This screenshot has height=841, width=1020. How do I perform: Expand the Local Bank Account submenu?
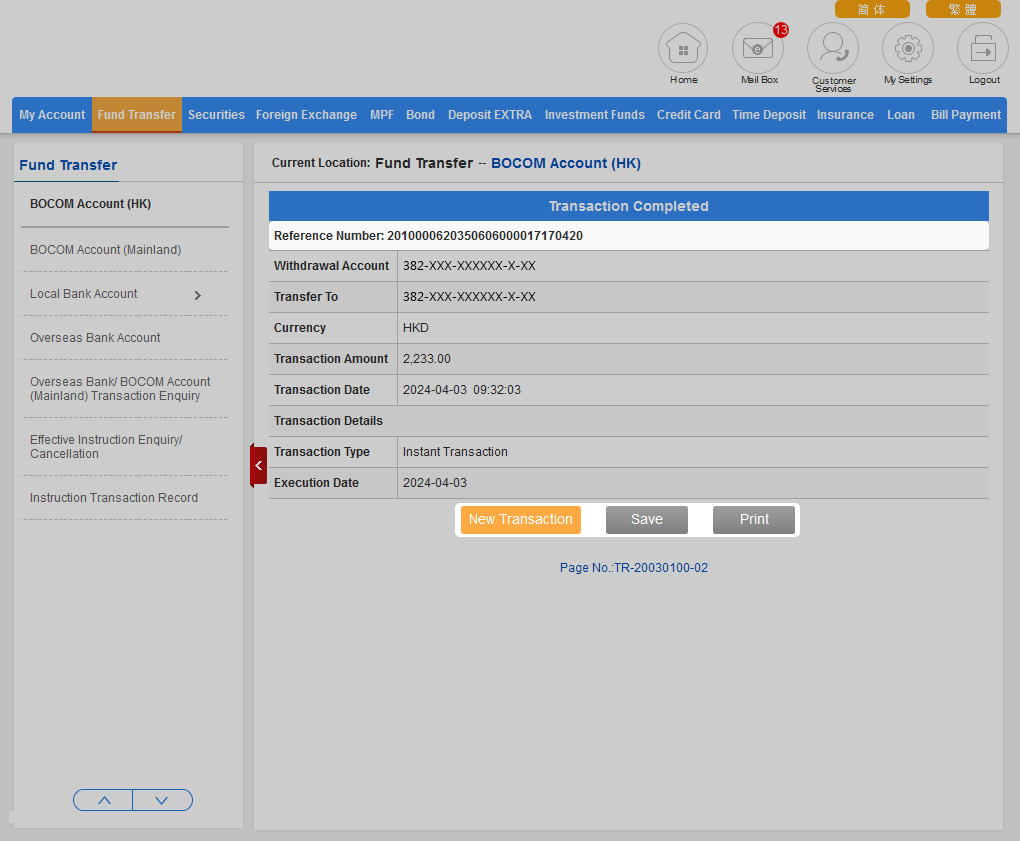pyautogui.click(x=197, y=295)
